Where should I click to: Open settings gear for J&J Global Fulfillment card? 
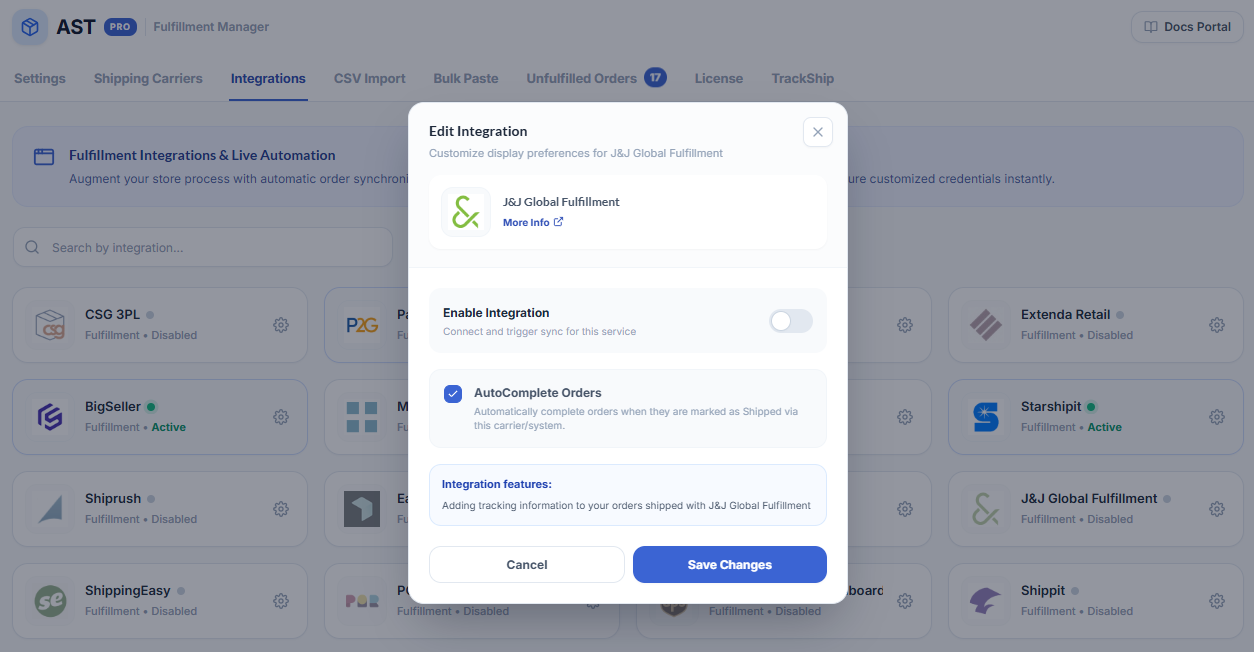click(1217, 509)
